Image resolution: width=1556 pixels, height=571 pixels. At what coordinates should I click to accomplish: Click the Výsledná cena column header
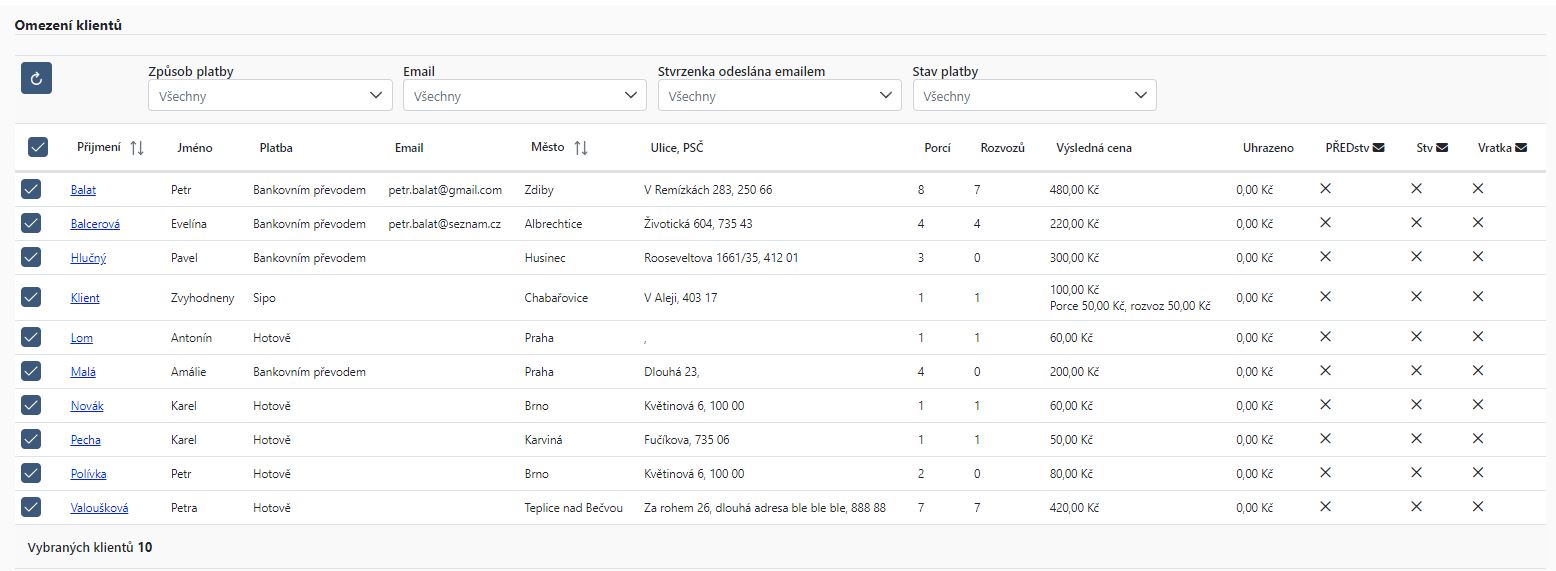tap(1094, 148)
